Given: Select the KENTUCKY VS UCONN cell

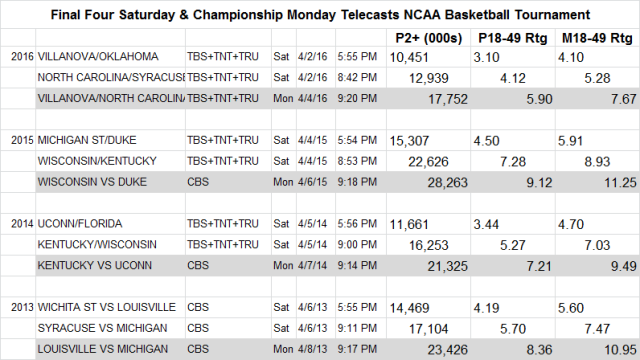Looking at the screenshot, I should [110, 266].
